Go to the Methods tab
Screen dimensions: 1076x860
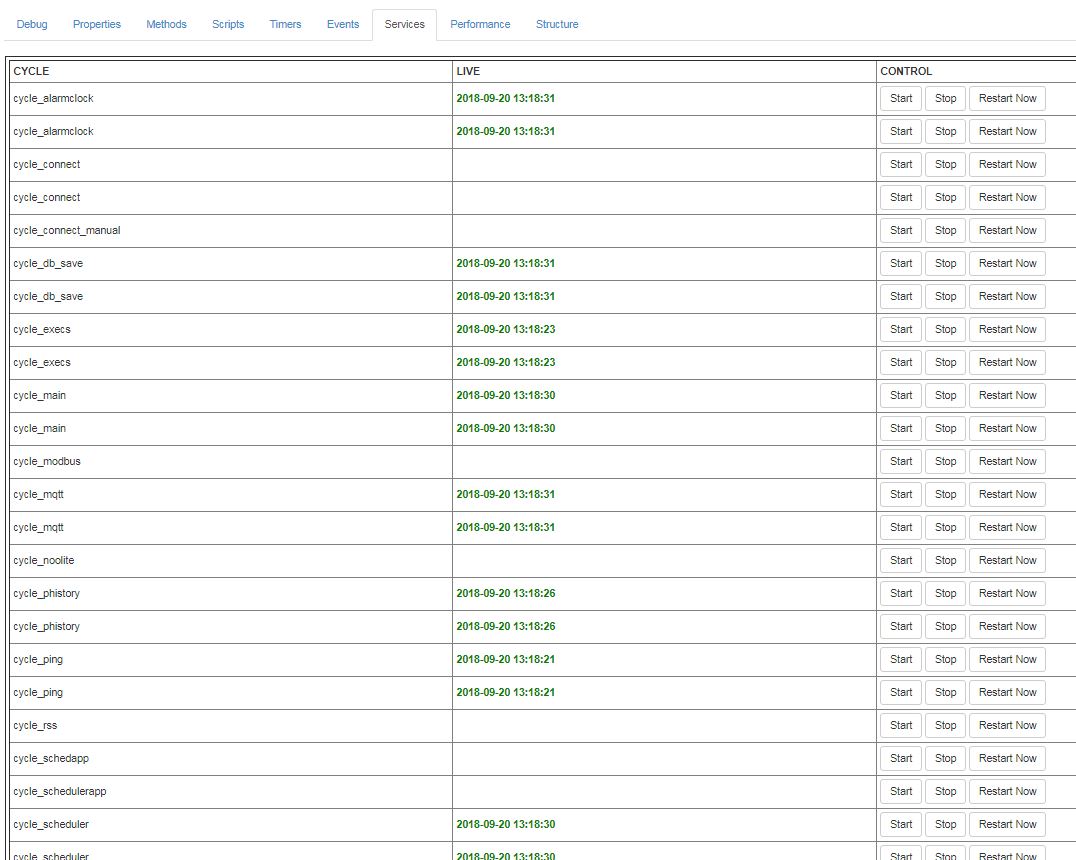click(x=166, y=24)
